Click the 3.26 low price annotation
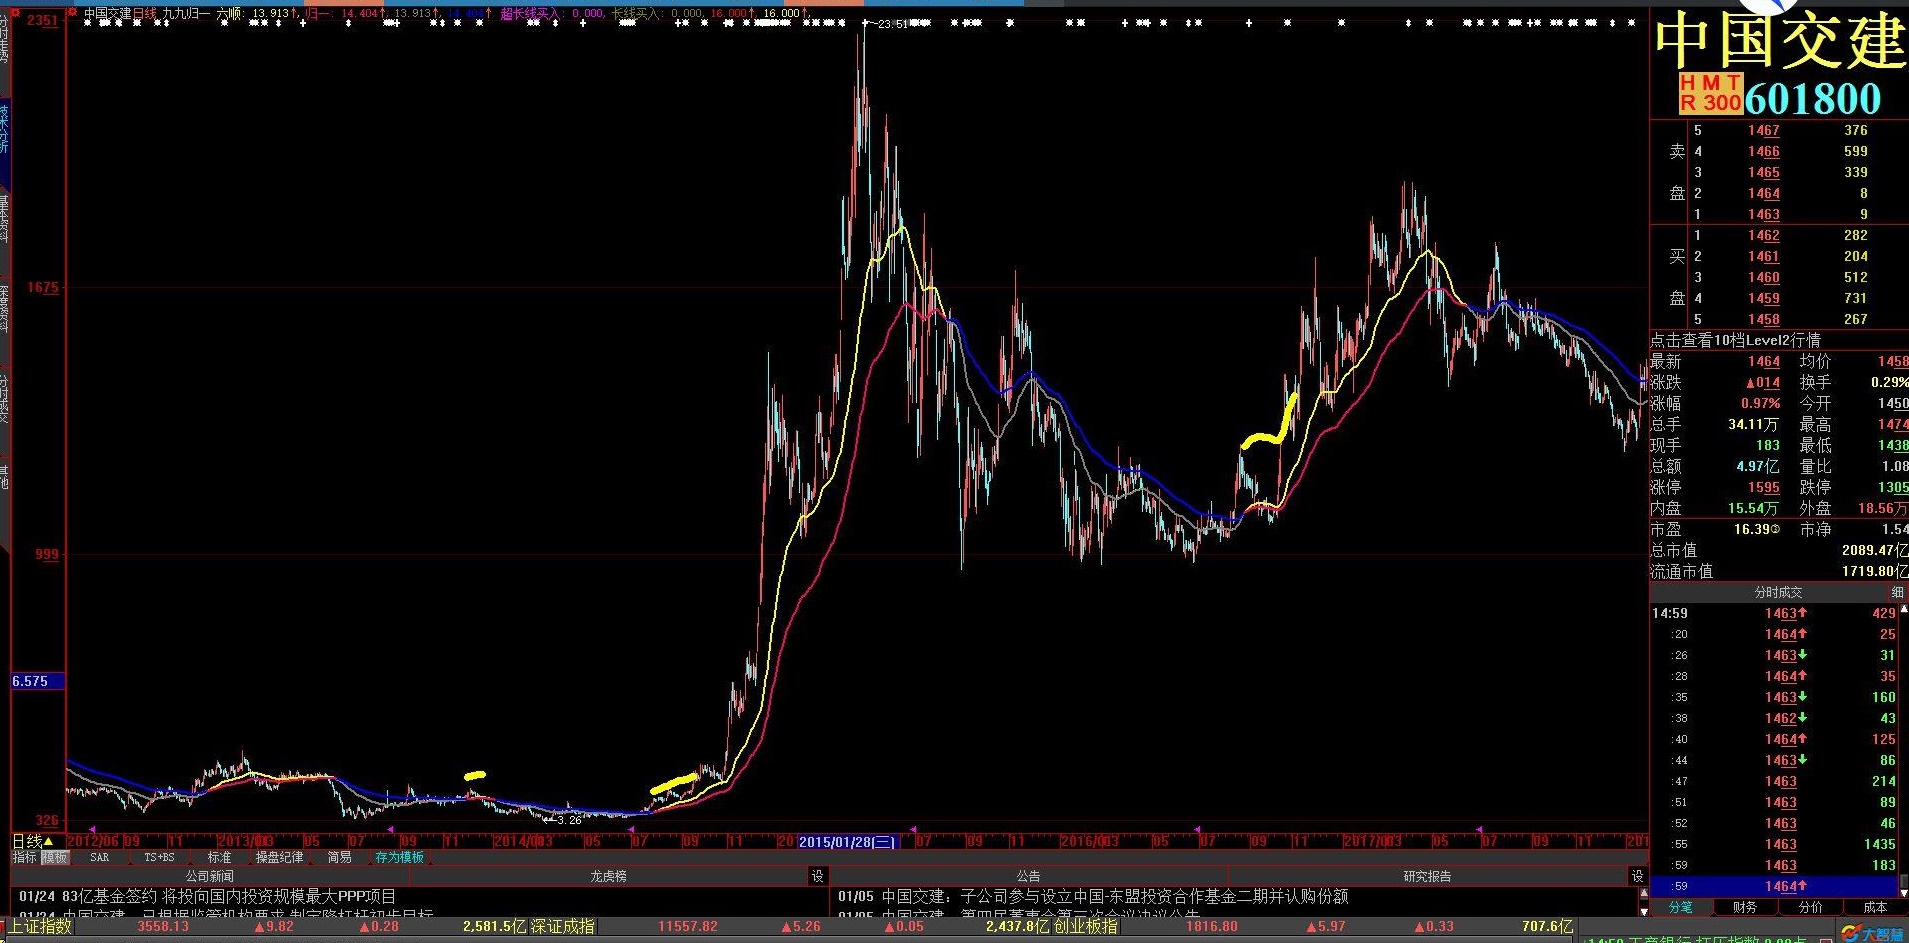 click(569, 820)
